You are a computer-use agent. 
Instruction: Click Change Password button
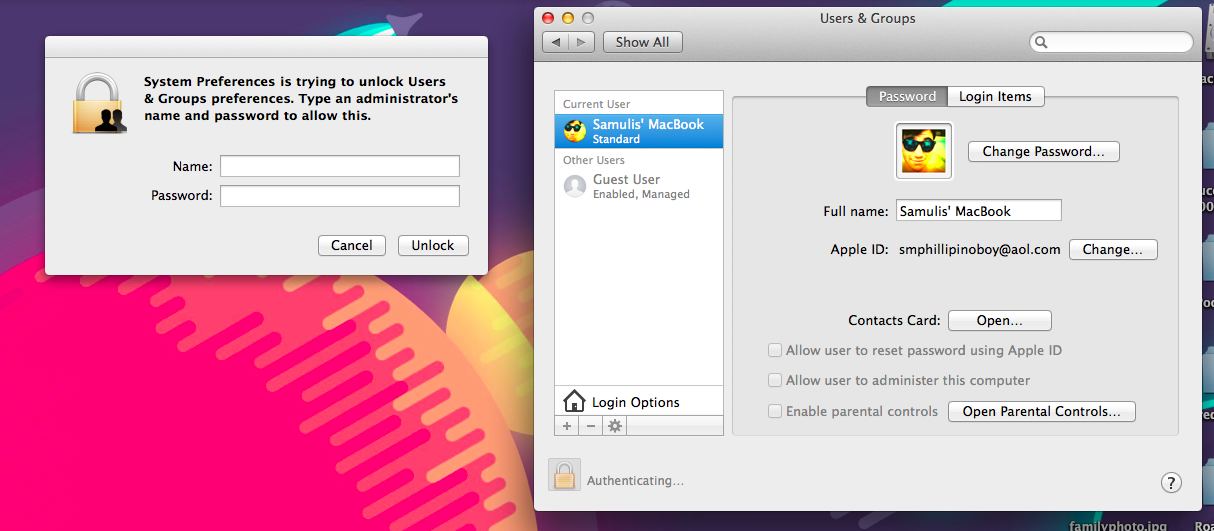pos(1044,152)
